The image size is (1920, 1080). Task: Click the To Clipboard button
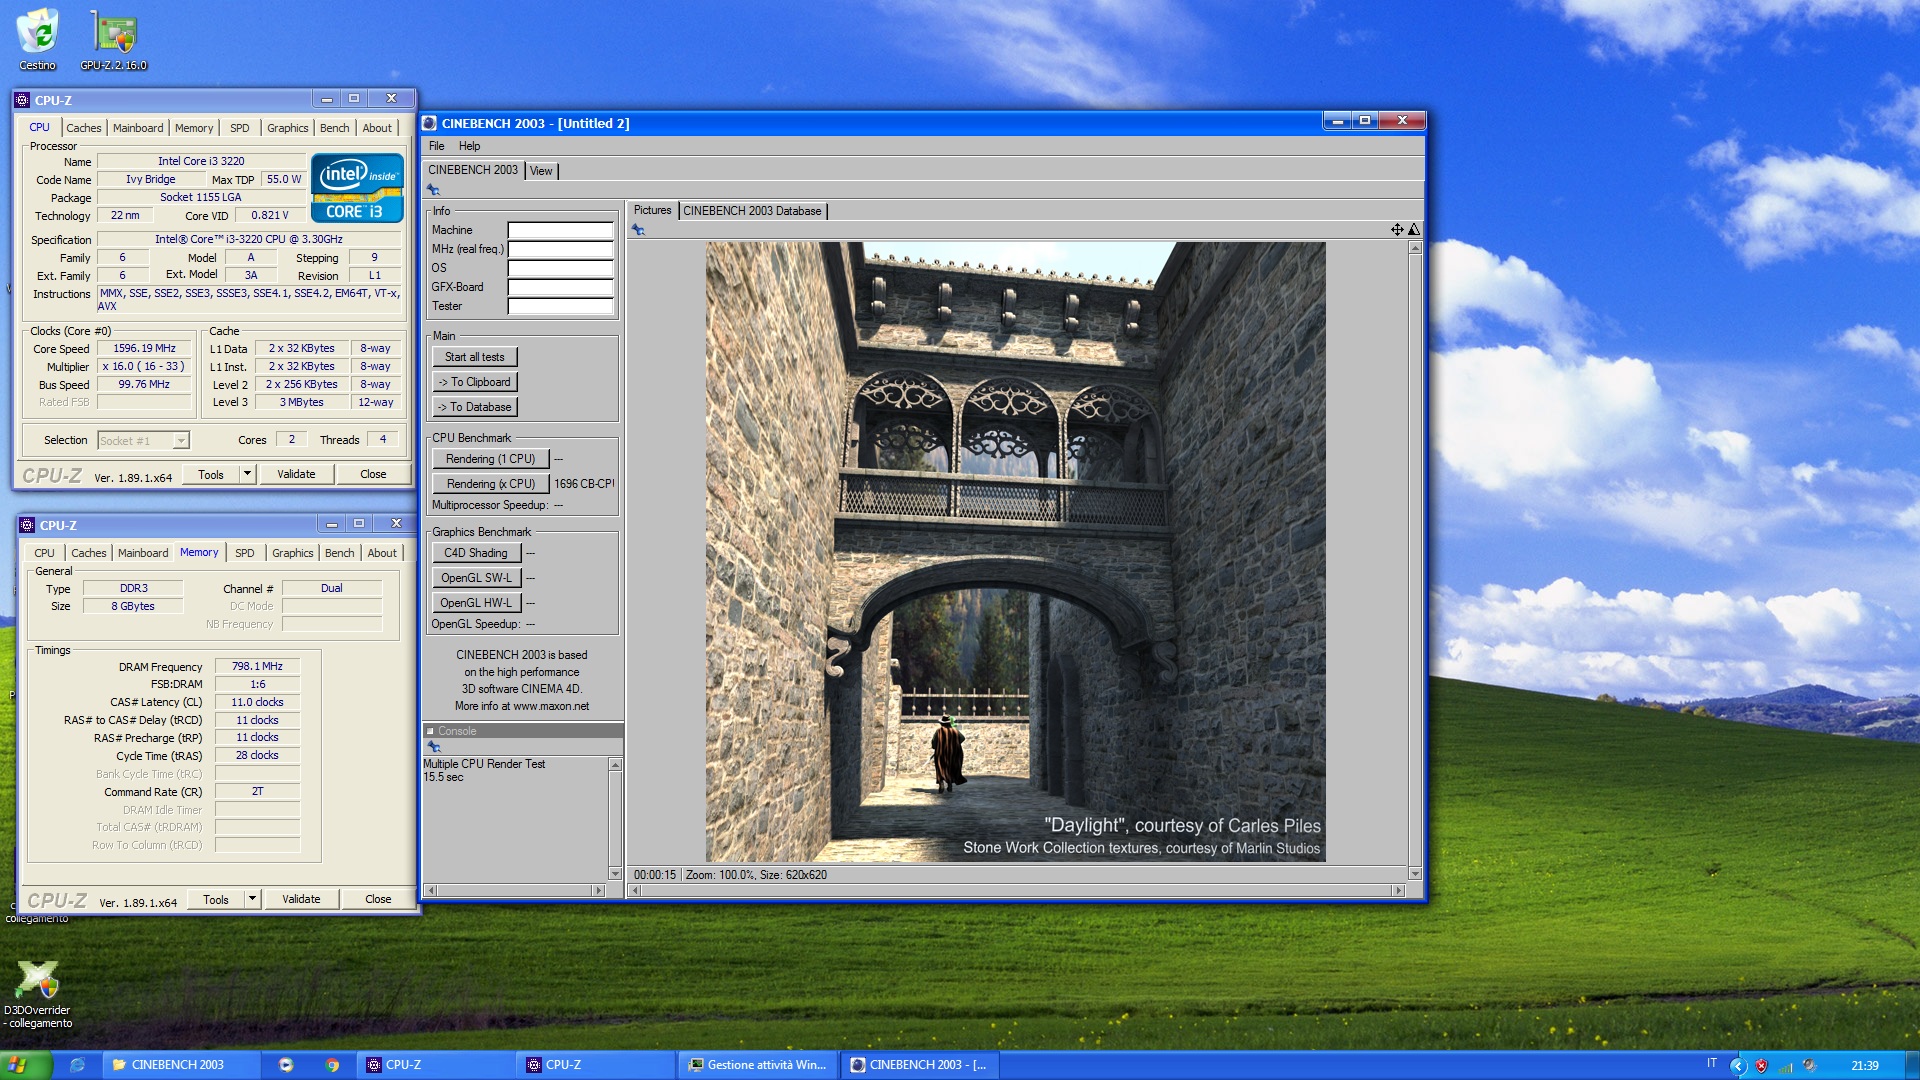pos(475,382)
